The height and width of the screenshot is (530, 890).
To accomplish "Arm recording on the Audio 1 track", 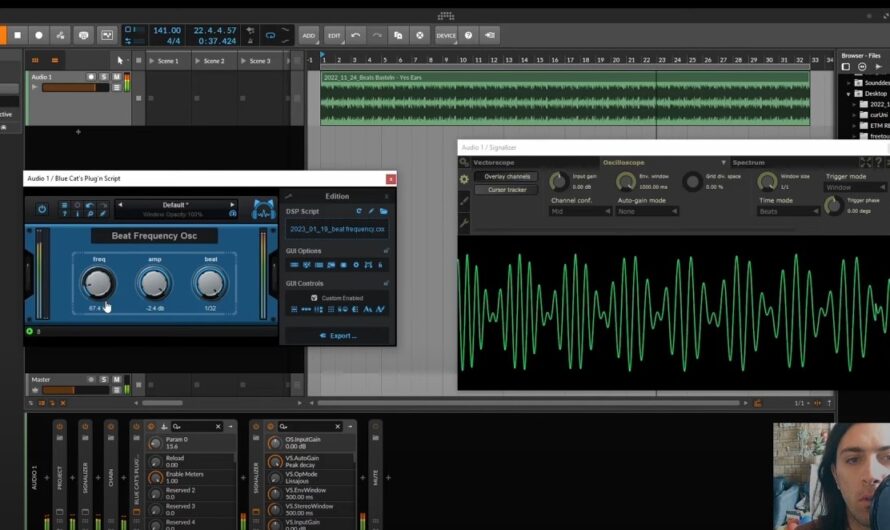I will click(x=91, y=77).
